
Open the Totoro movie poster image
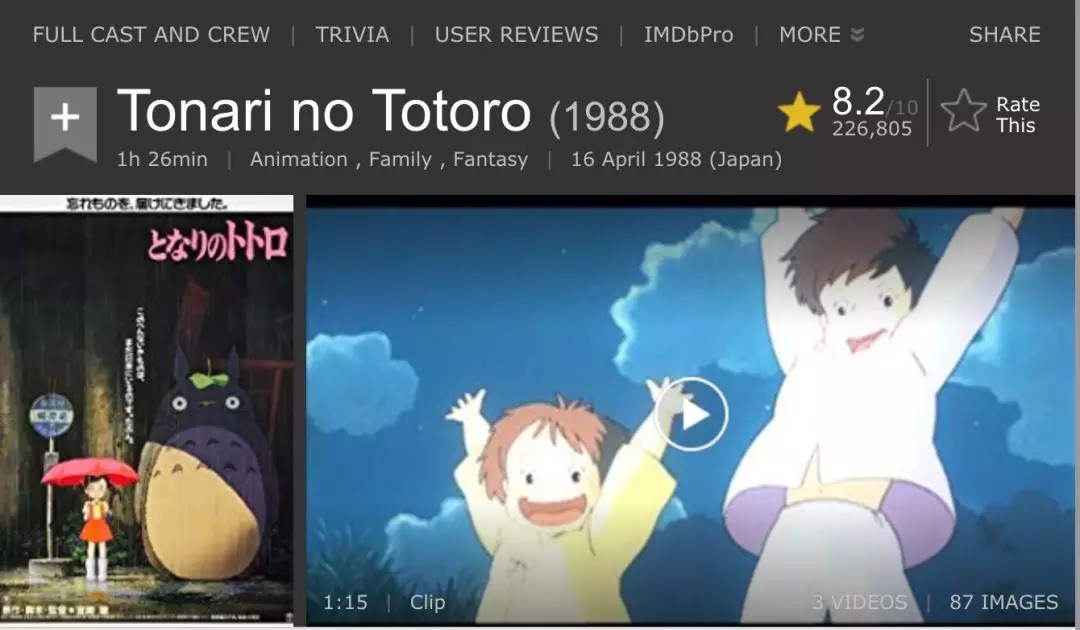click(x=147, y=410)
